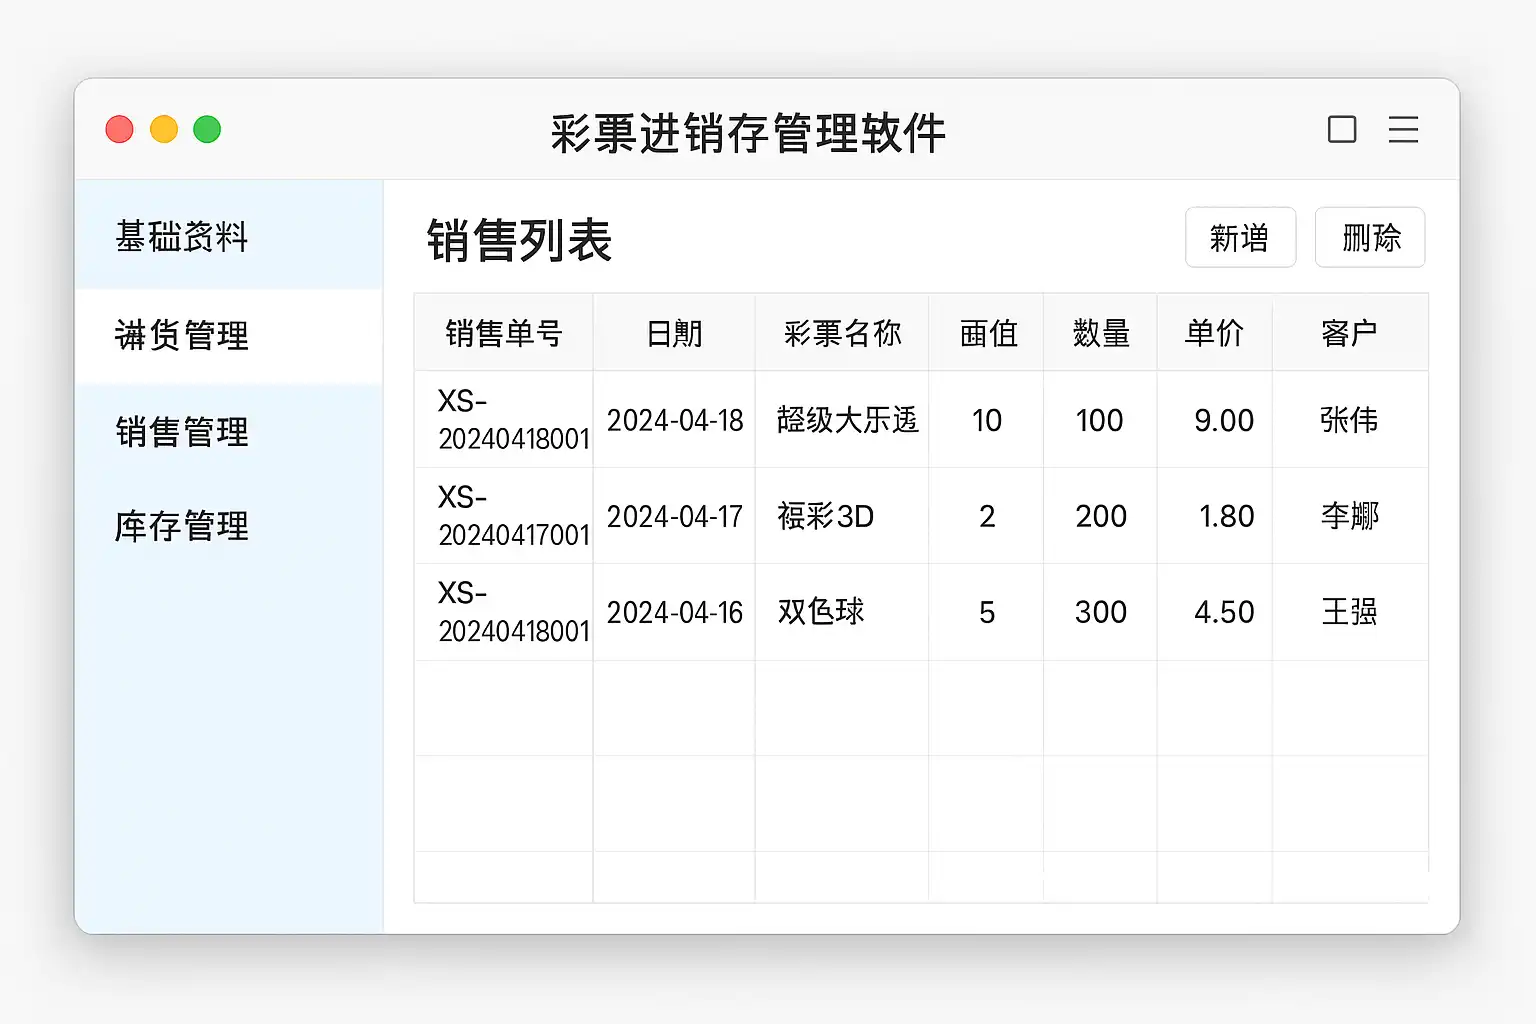Click the 单价 value 1.80
The image size is (1536, 1024).
click(x=1226, y=516)
